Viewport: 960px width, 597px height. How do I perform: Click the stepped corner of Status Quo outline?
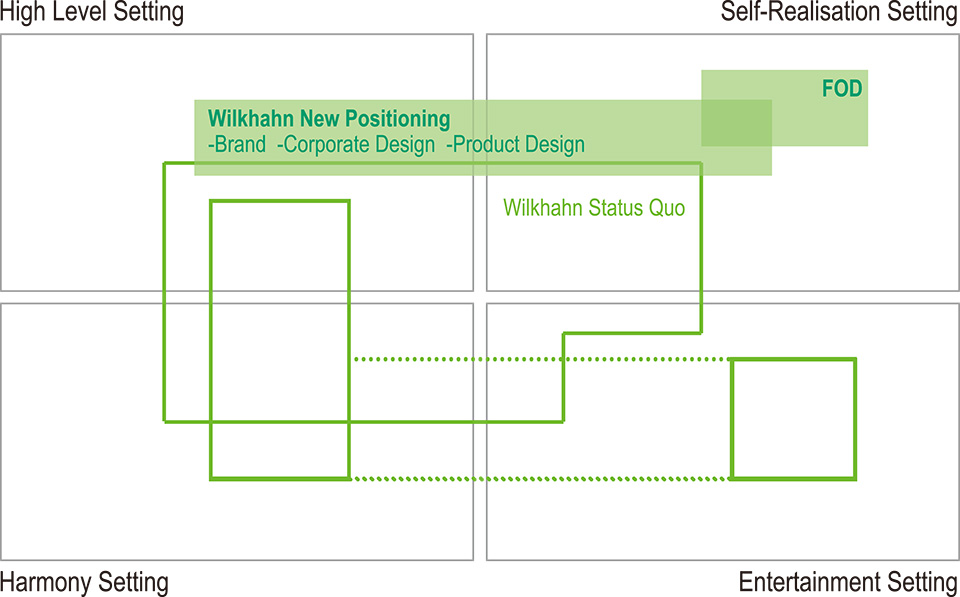564,334
